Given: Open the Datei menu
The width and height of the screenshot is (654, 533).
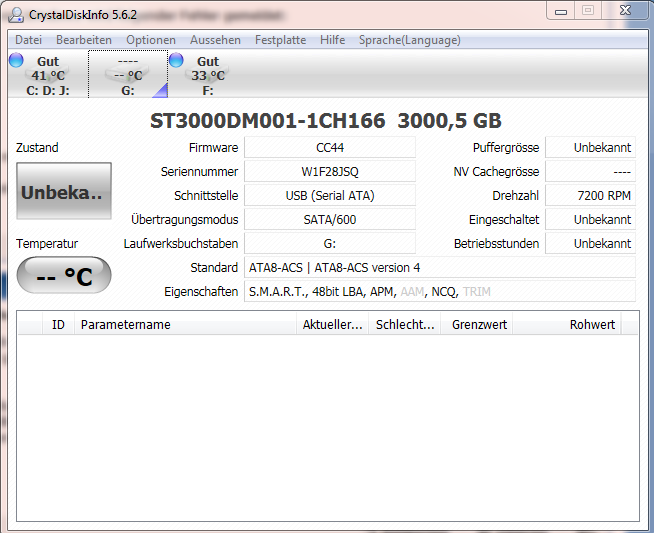Looking at the screenshot, I should coord(28,40).
